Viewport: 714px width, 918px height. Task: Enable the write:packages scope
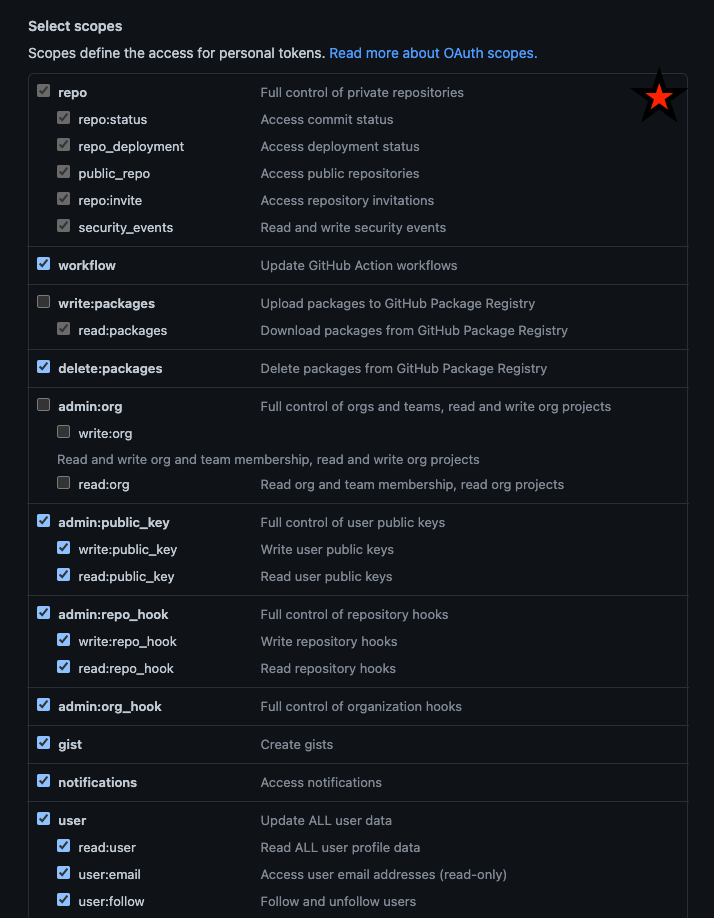[43, 301]
